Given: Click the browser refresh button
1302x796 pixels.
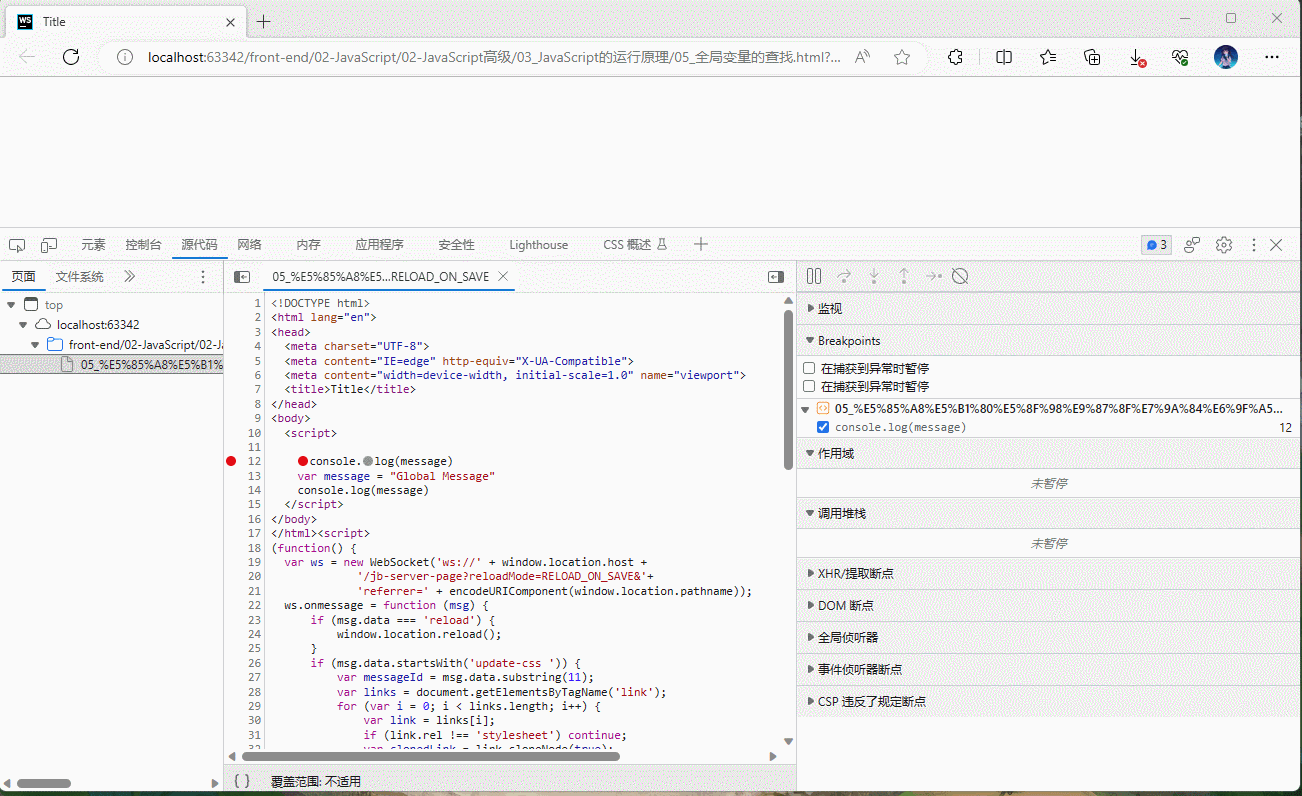Looking at the screenshot, I should click(x=71, y=57).
